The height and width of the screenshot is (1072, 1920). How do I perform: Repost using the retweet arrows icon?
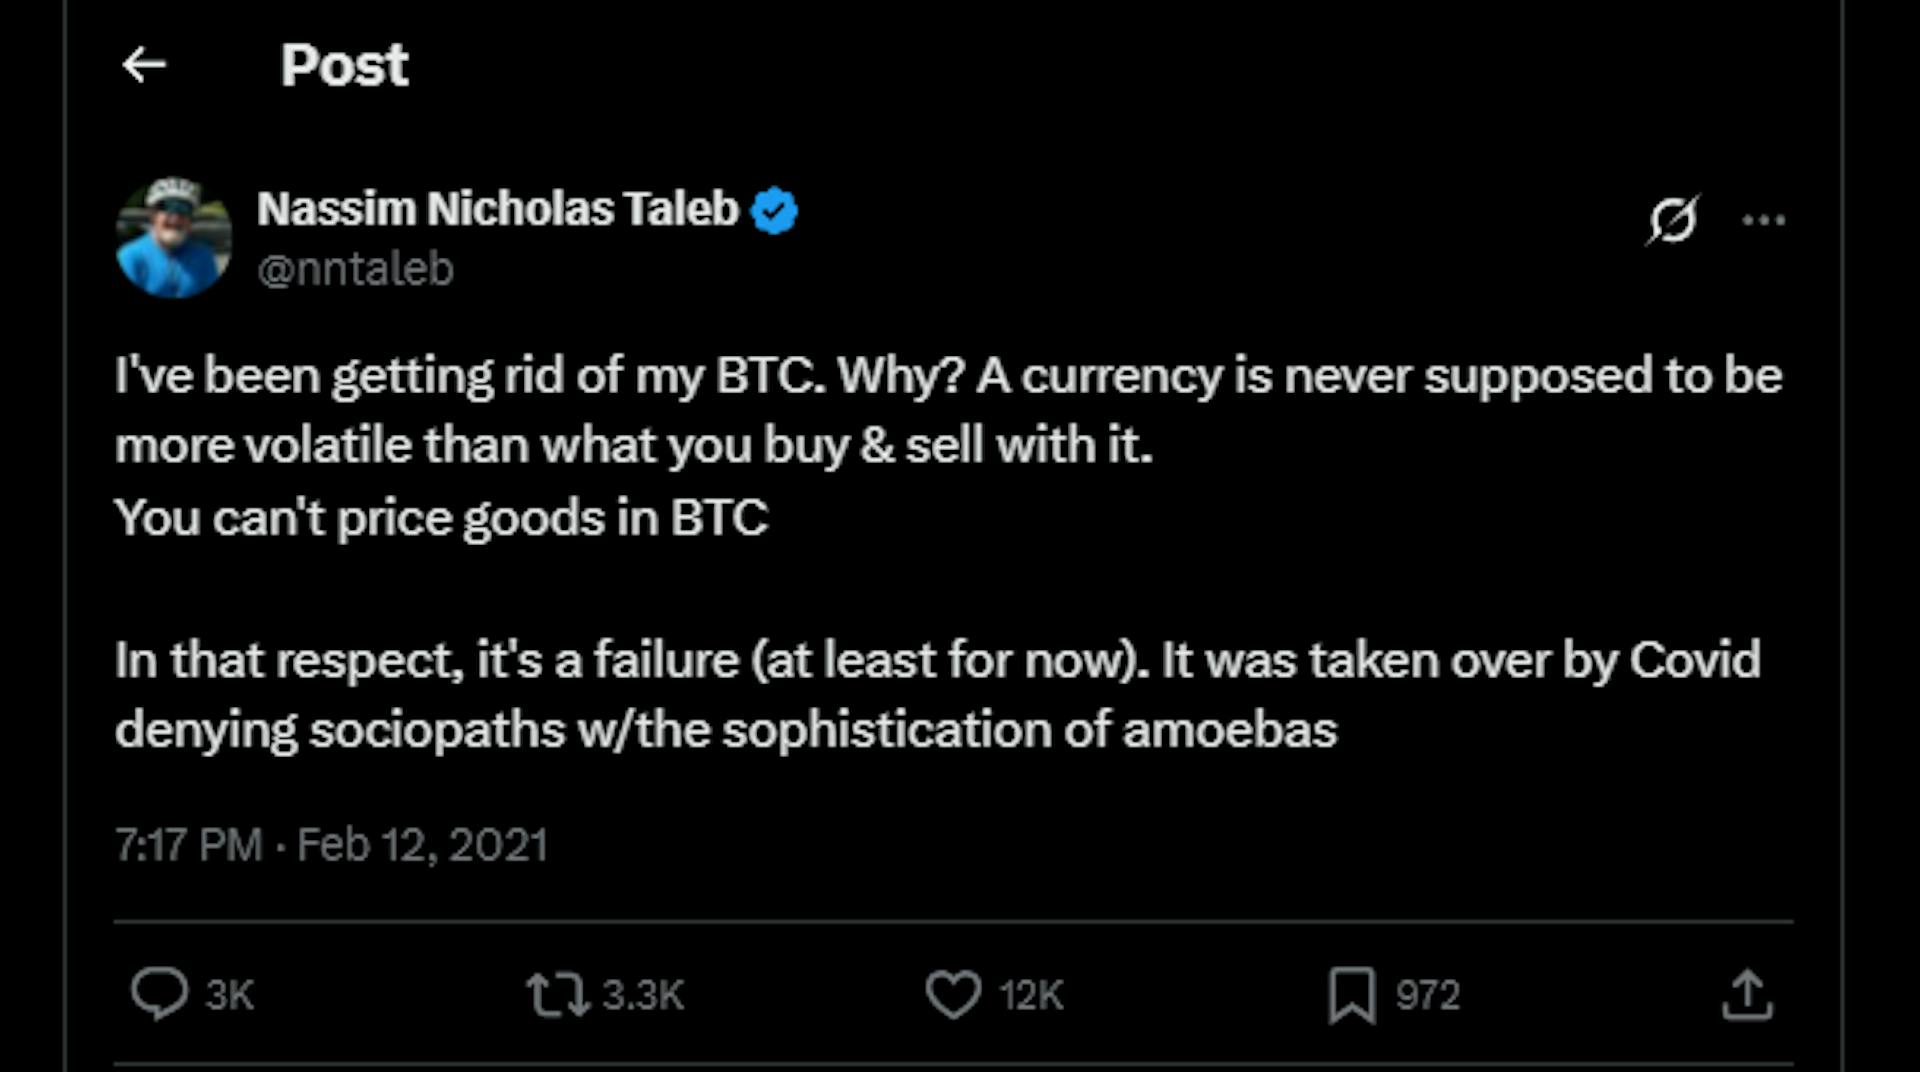pyautogui.click(x=557, y=995)
